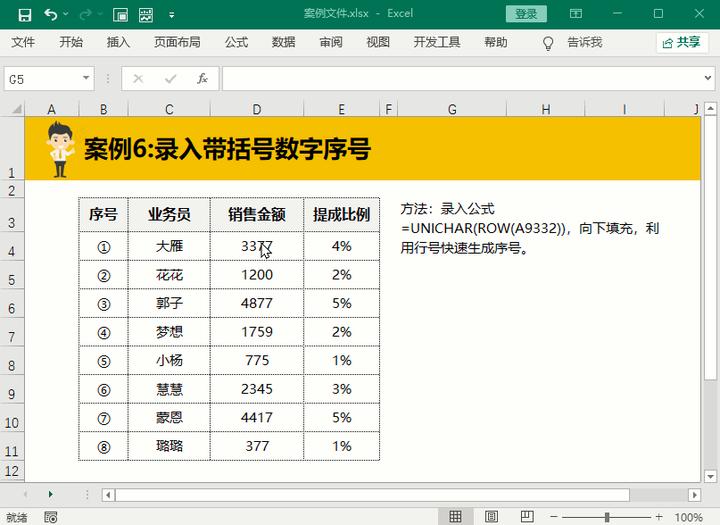Click the sheet tab next green arrow

point(51,494)
